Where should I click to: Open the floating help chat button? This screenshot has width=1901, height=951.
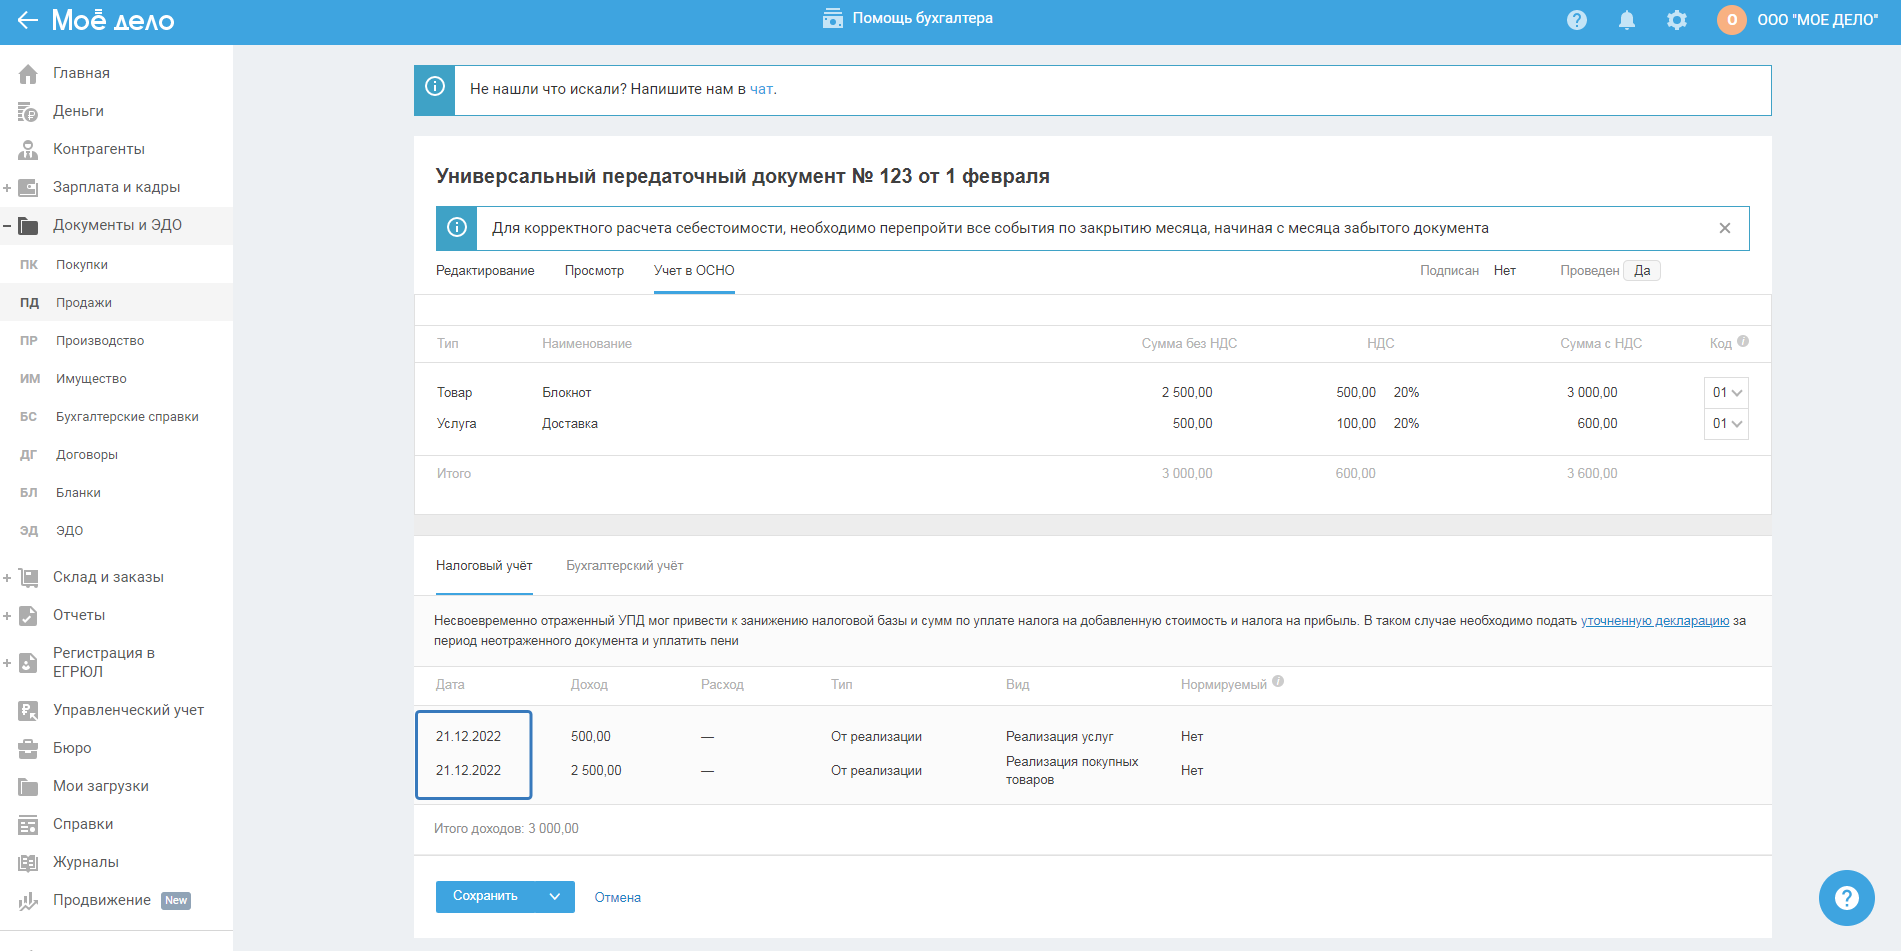click(1846, 897)
